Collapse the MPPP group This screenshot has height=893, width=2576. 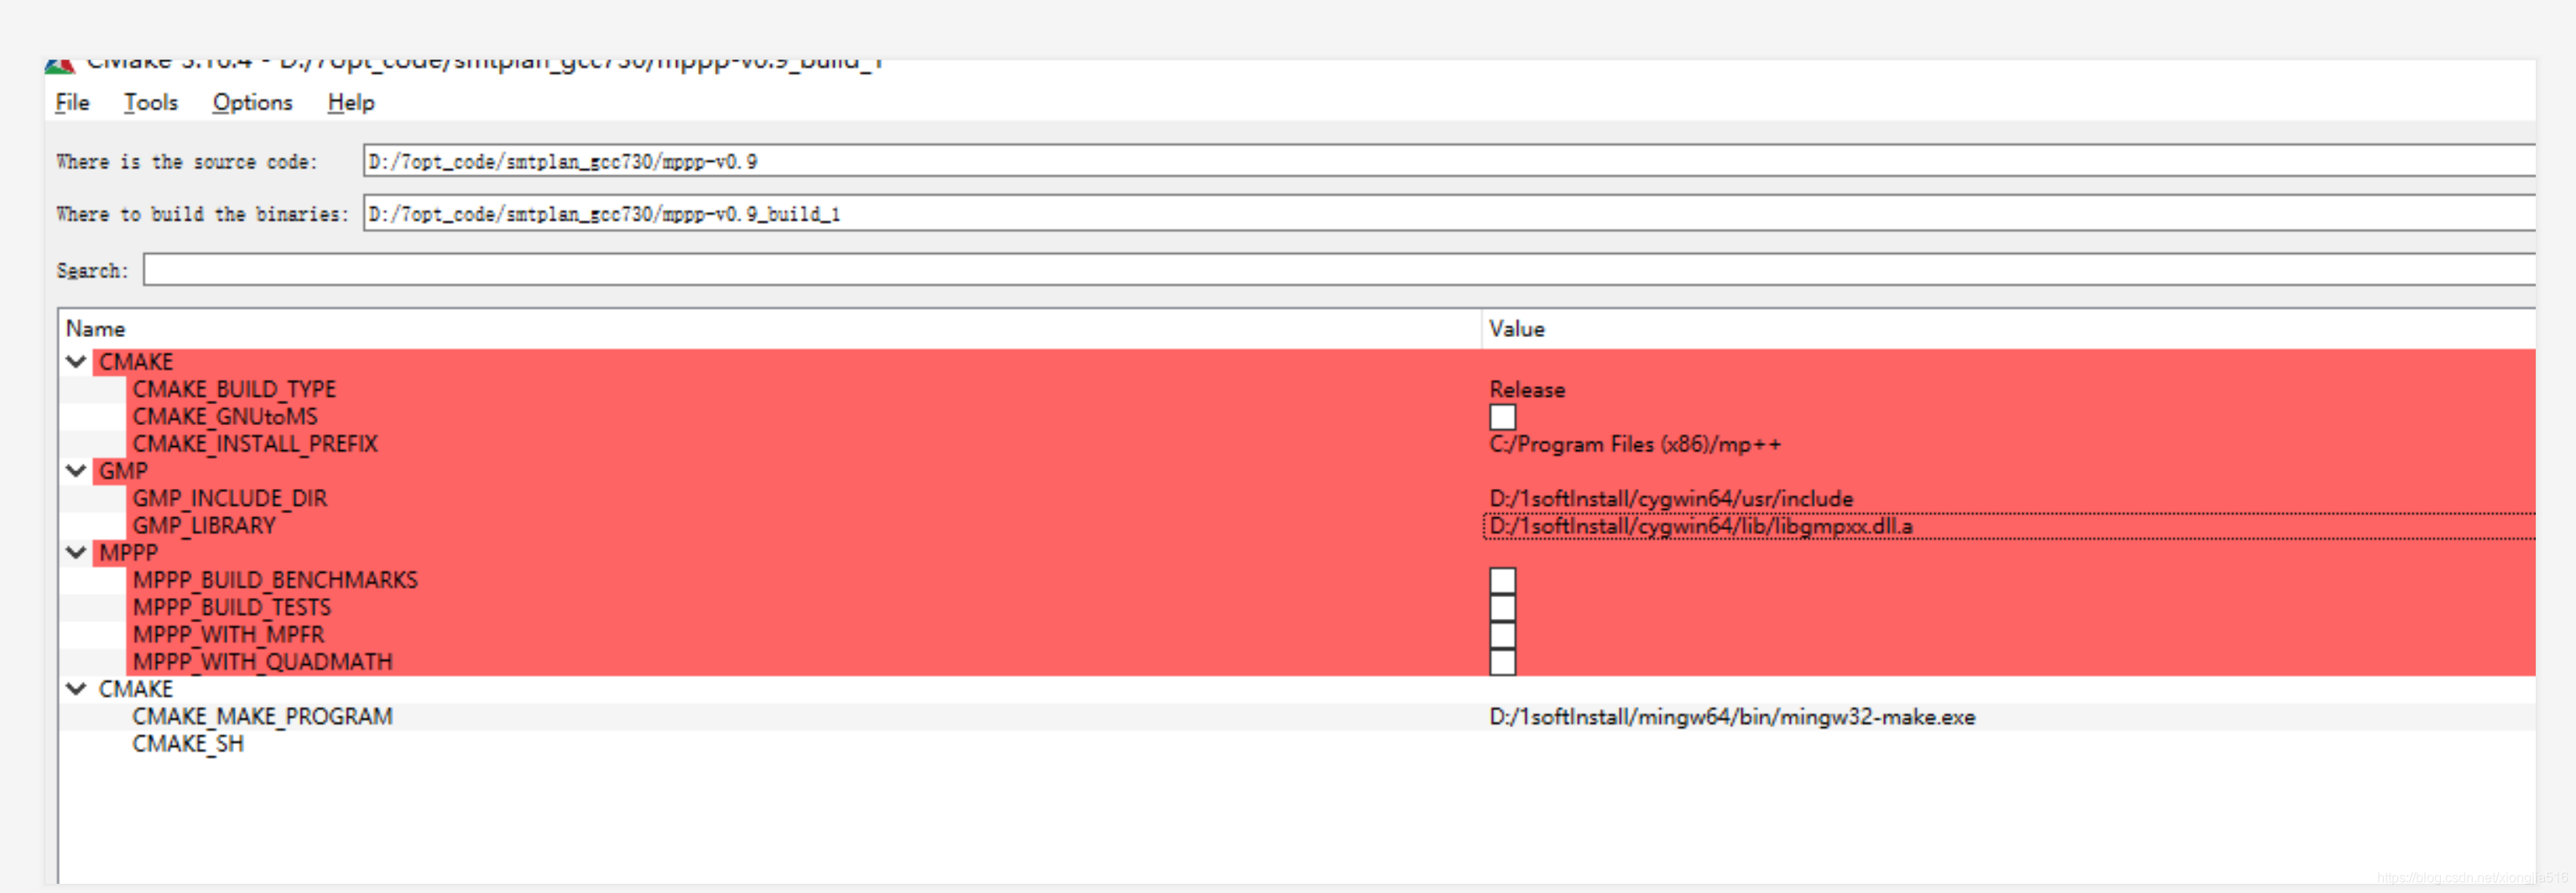tap(76, 553)
